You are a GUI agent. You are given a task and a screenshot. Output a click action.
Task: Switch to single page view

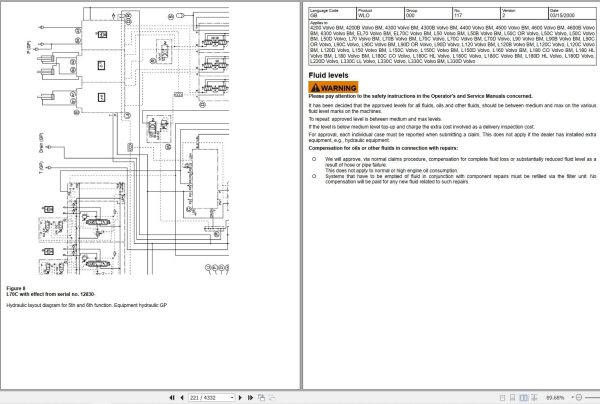[503, 398]
